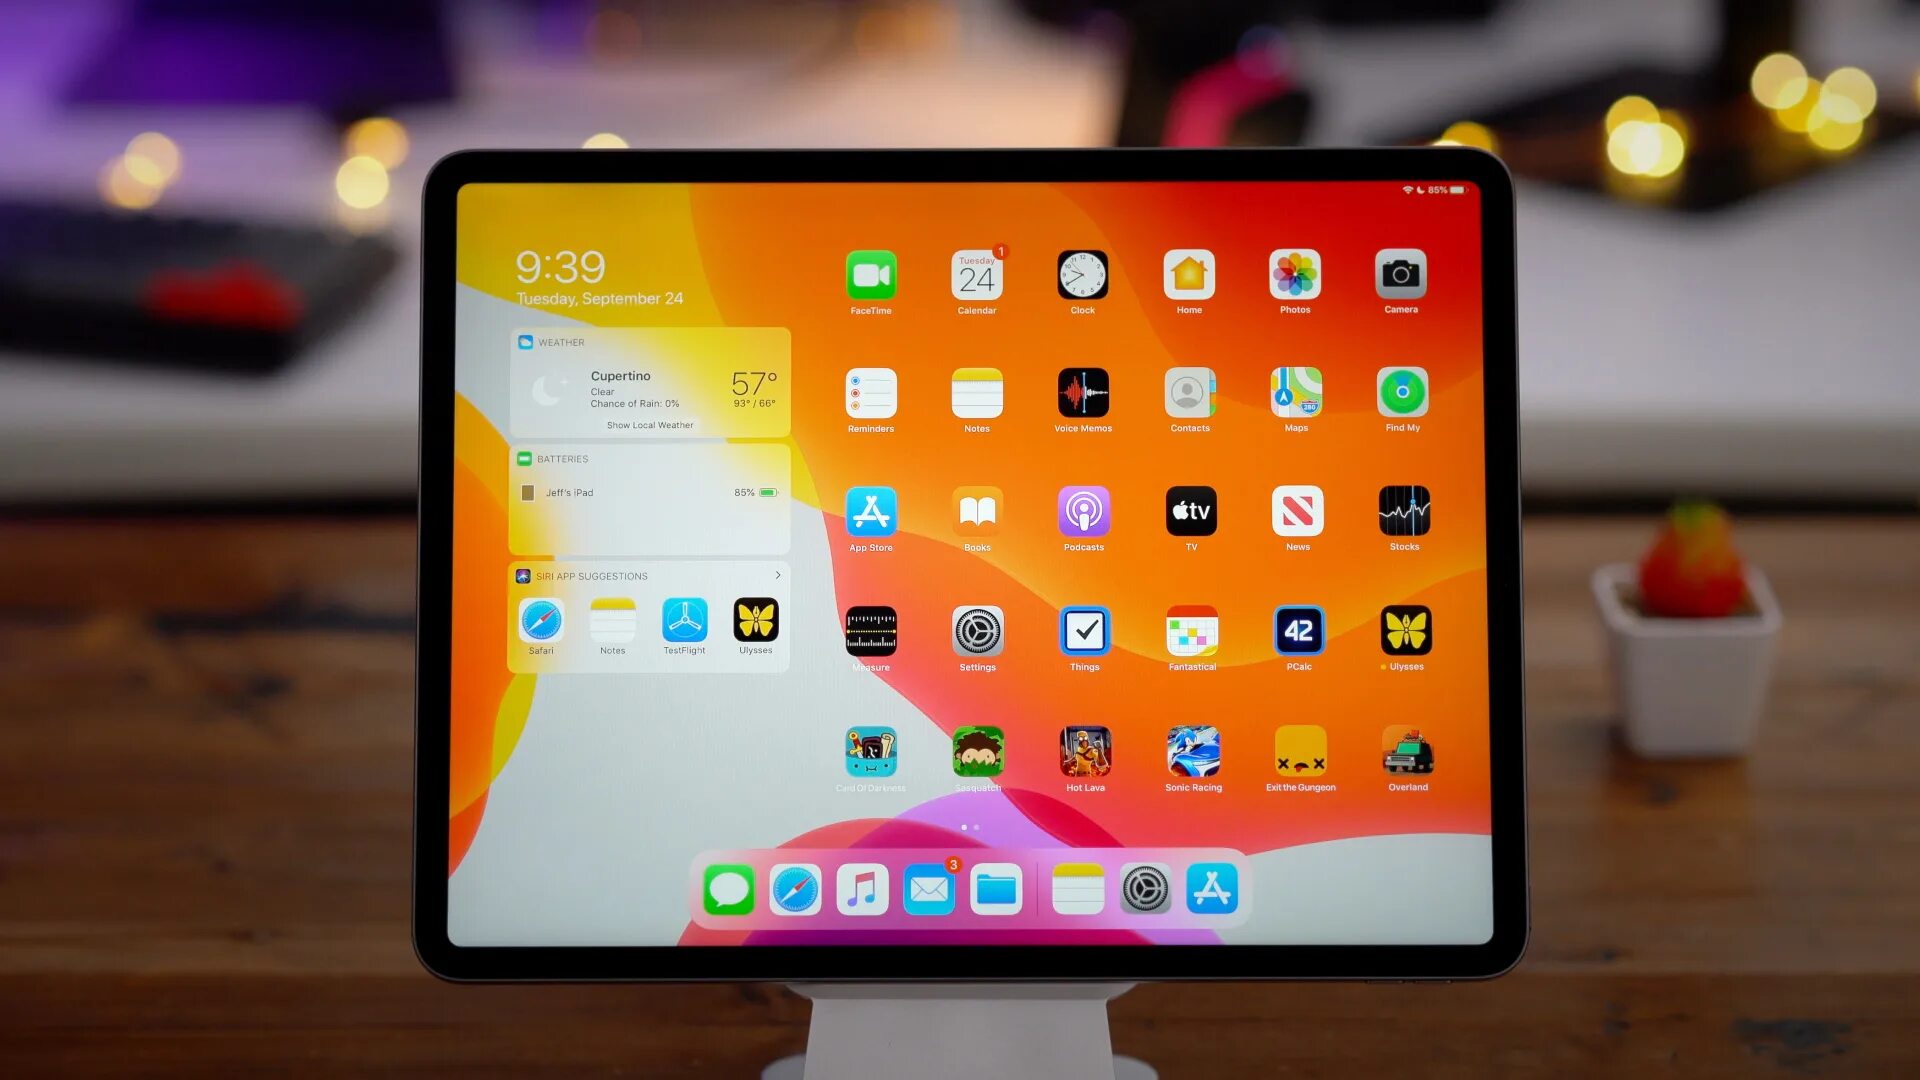Viewport: 1920px width, 1080px height.
Task: Expand Weather widget details
Action: point(649,425)
